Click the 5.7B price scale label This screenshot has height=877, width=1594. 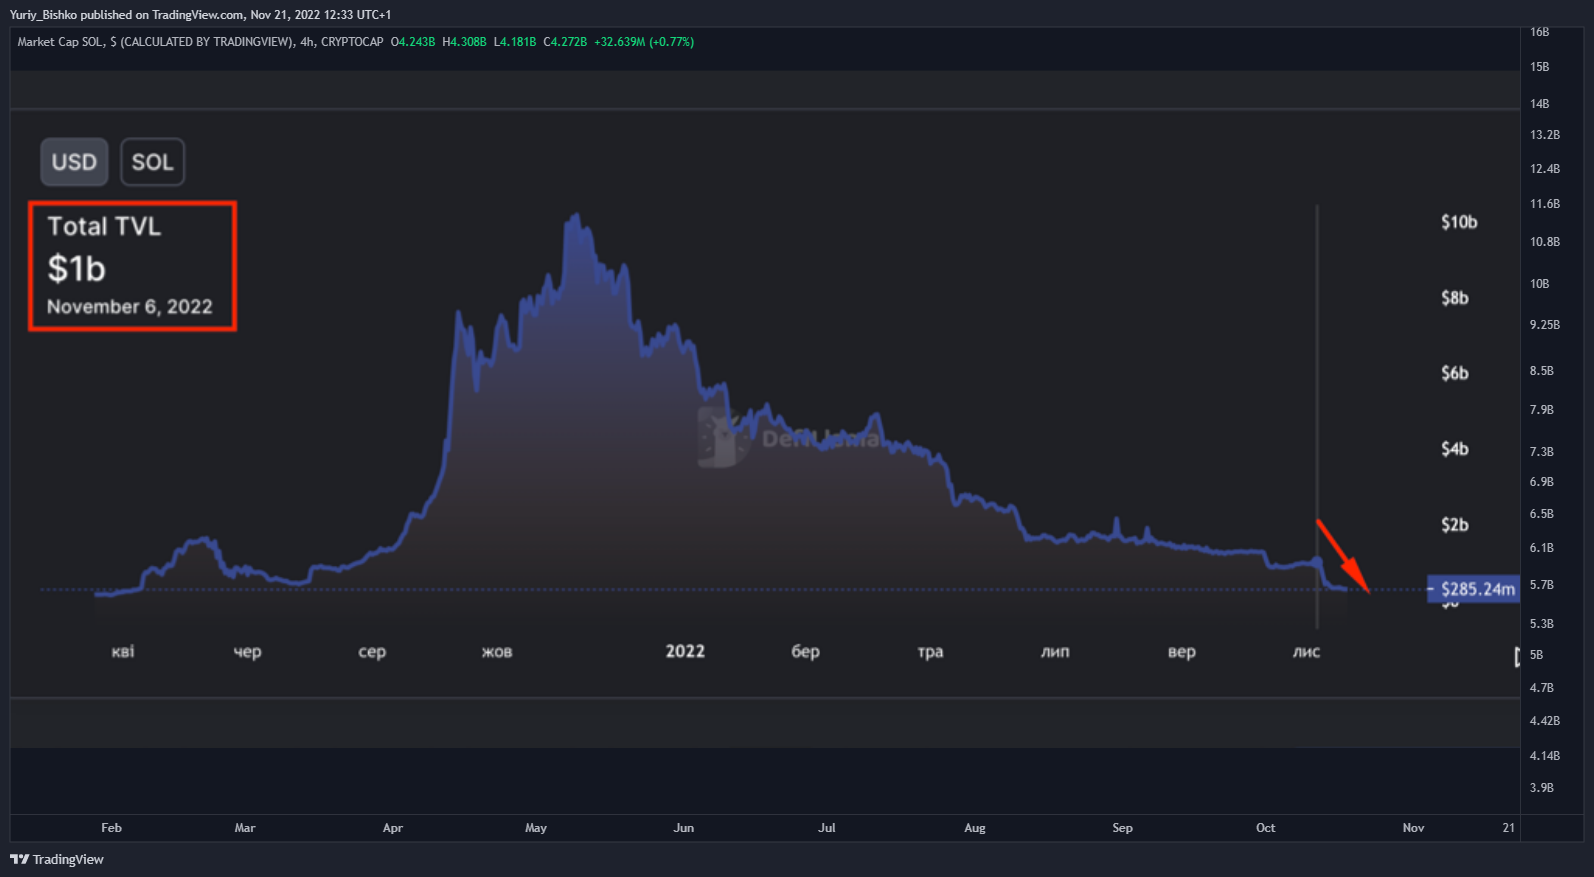pos(1542,585)
